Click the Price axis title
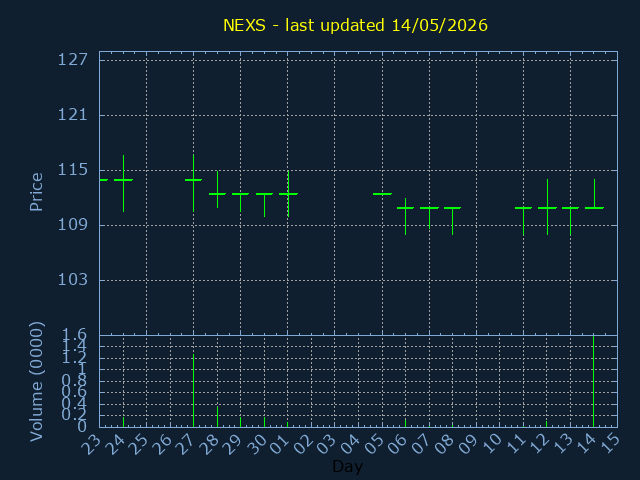Image resolution: width=640 pixels, height=480 pixels. point(36,192)
